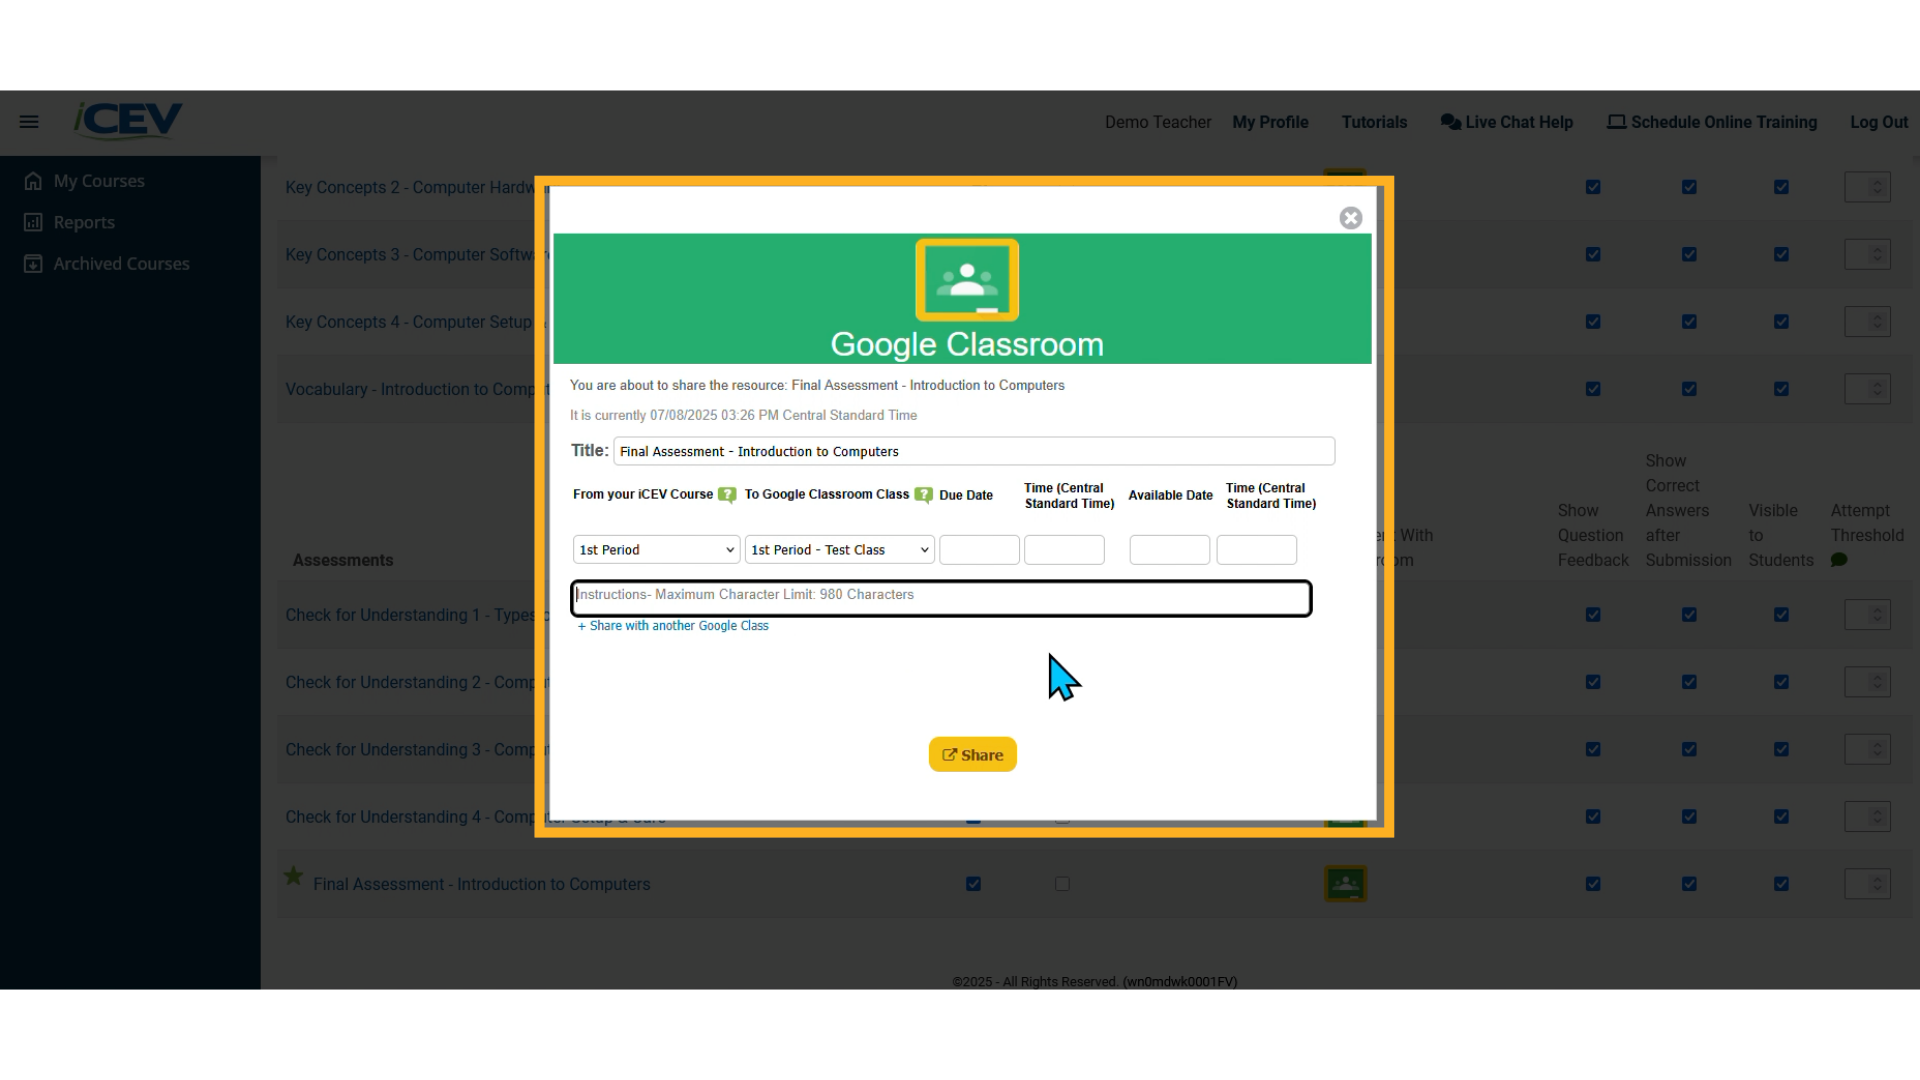Toggle the unchecked checkbox on the Final Assessment row
Screen dimensions: 1920x1080
click(1062, 884)
